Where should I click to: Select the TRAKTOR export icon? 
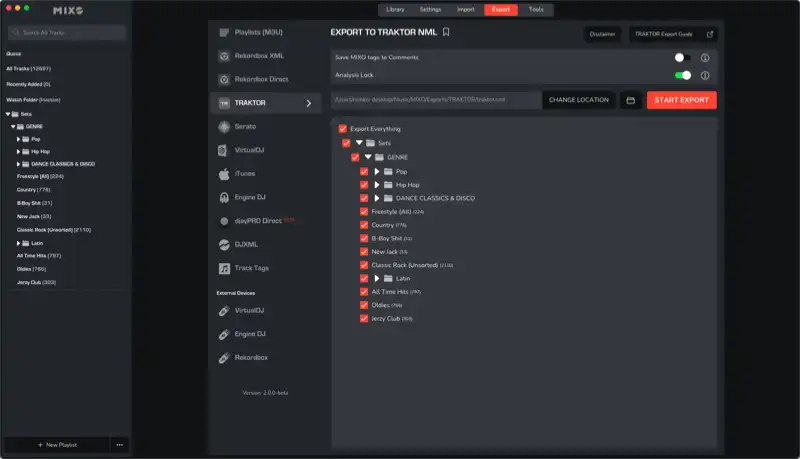(x=223, y=103)
